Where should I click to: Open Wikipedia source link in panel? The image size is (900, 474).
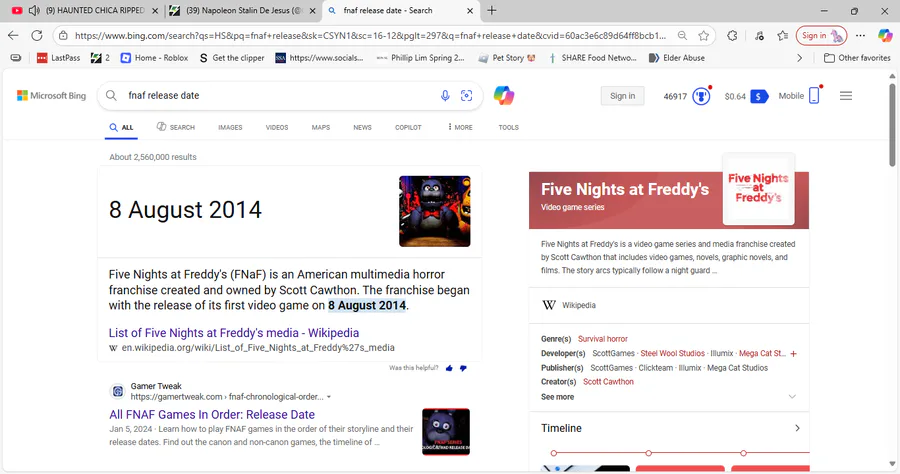[579, 305]
